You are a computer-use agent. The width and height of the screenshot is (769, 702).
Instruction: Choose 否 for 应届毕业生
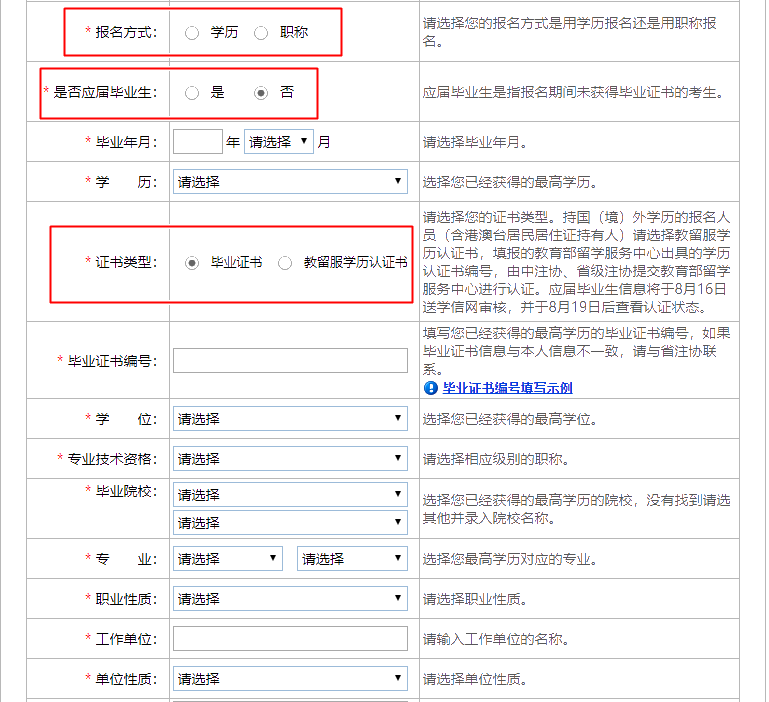point(262,93)
